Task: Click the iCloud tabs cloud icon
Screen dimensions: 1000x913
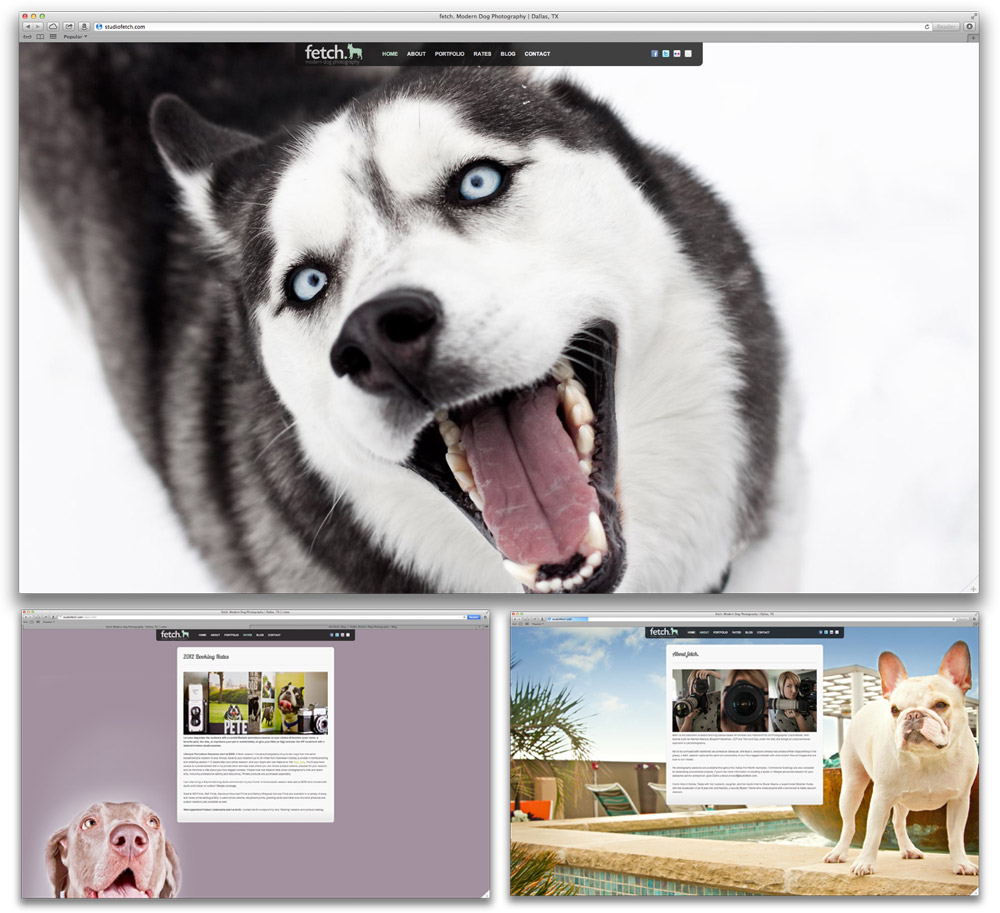Action: [53, 26]
